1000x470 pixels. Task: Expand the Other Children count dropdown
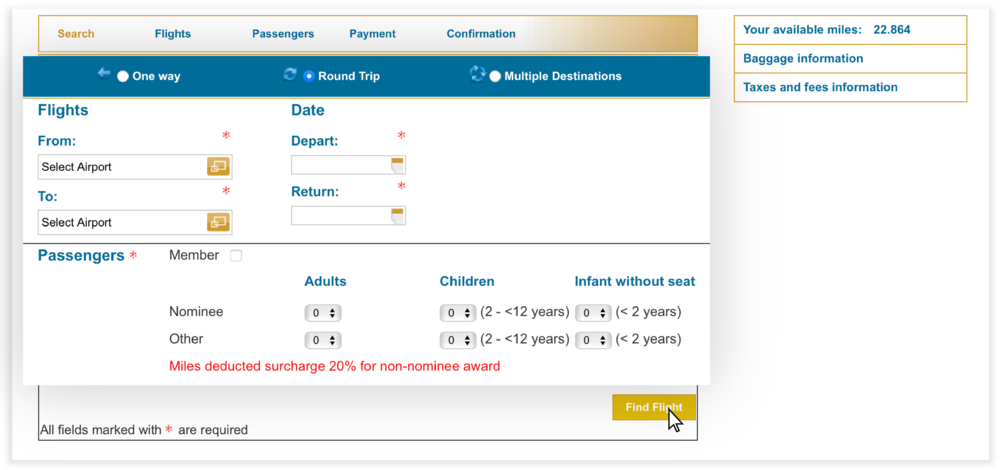click(x=458, y=340)
